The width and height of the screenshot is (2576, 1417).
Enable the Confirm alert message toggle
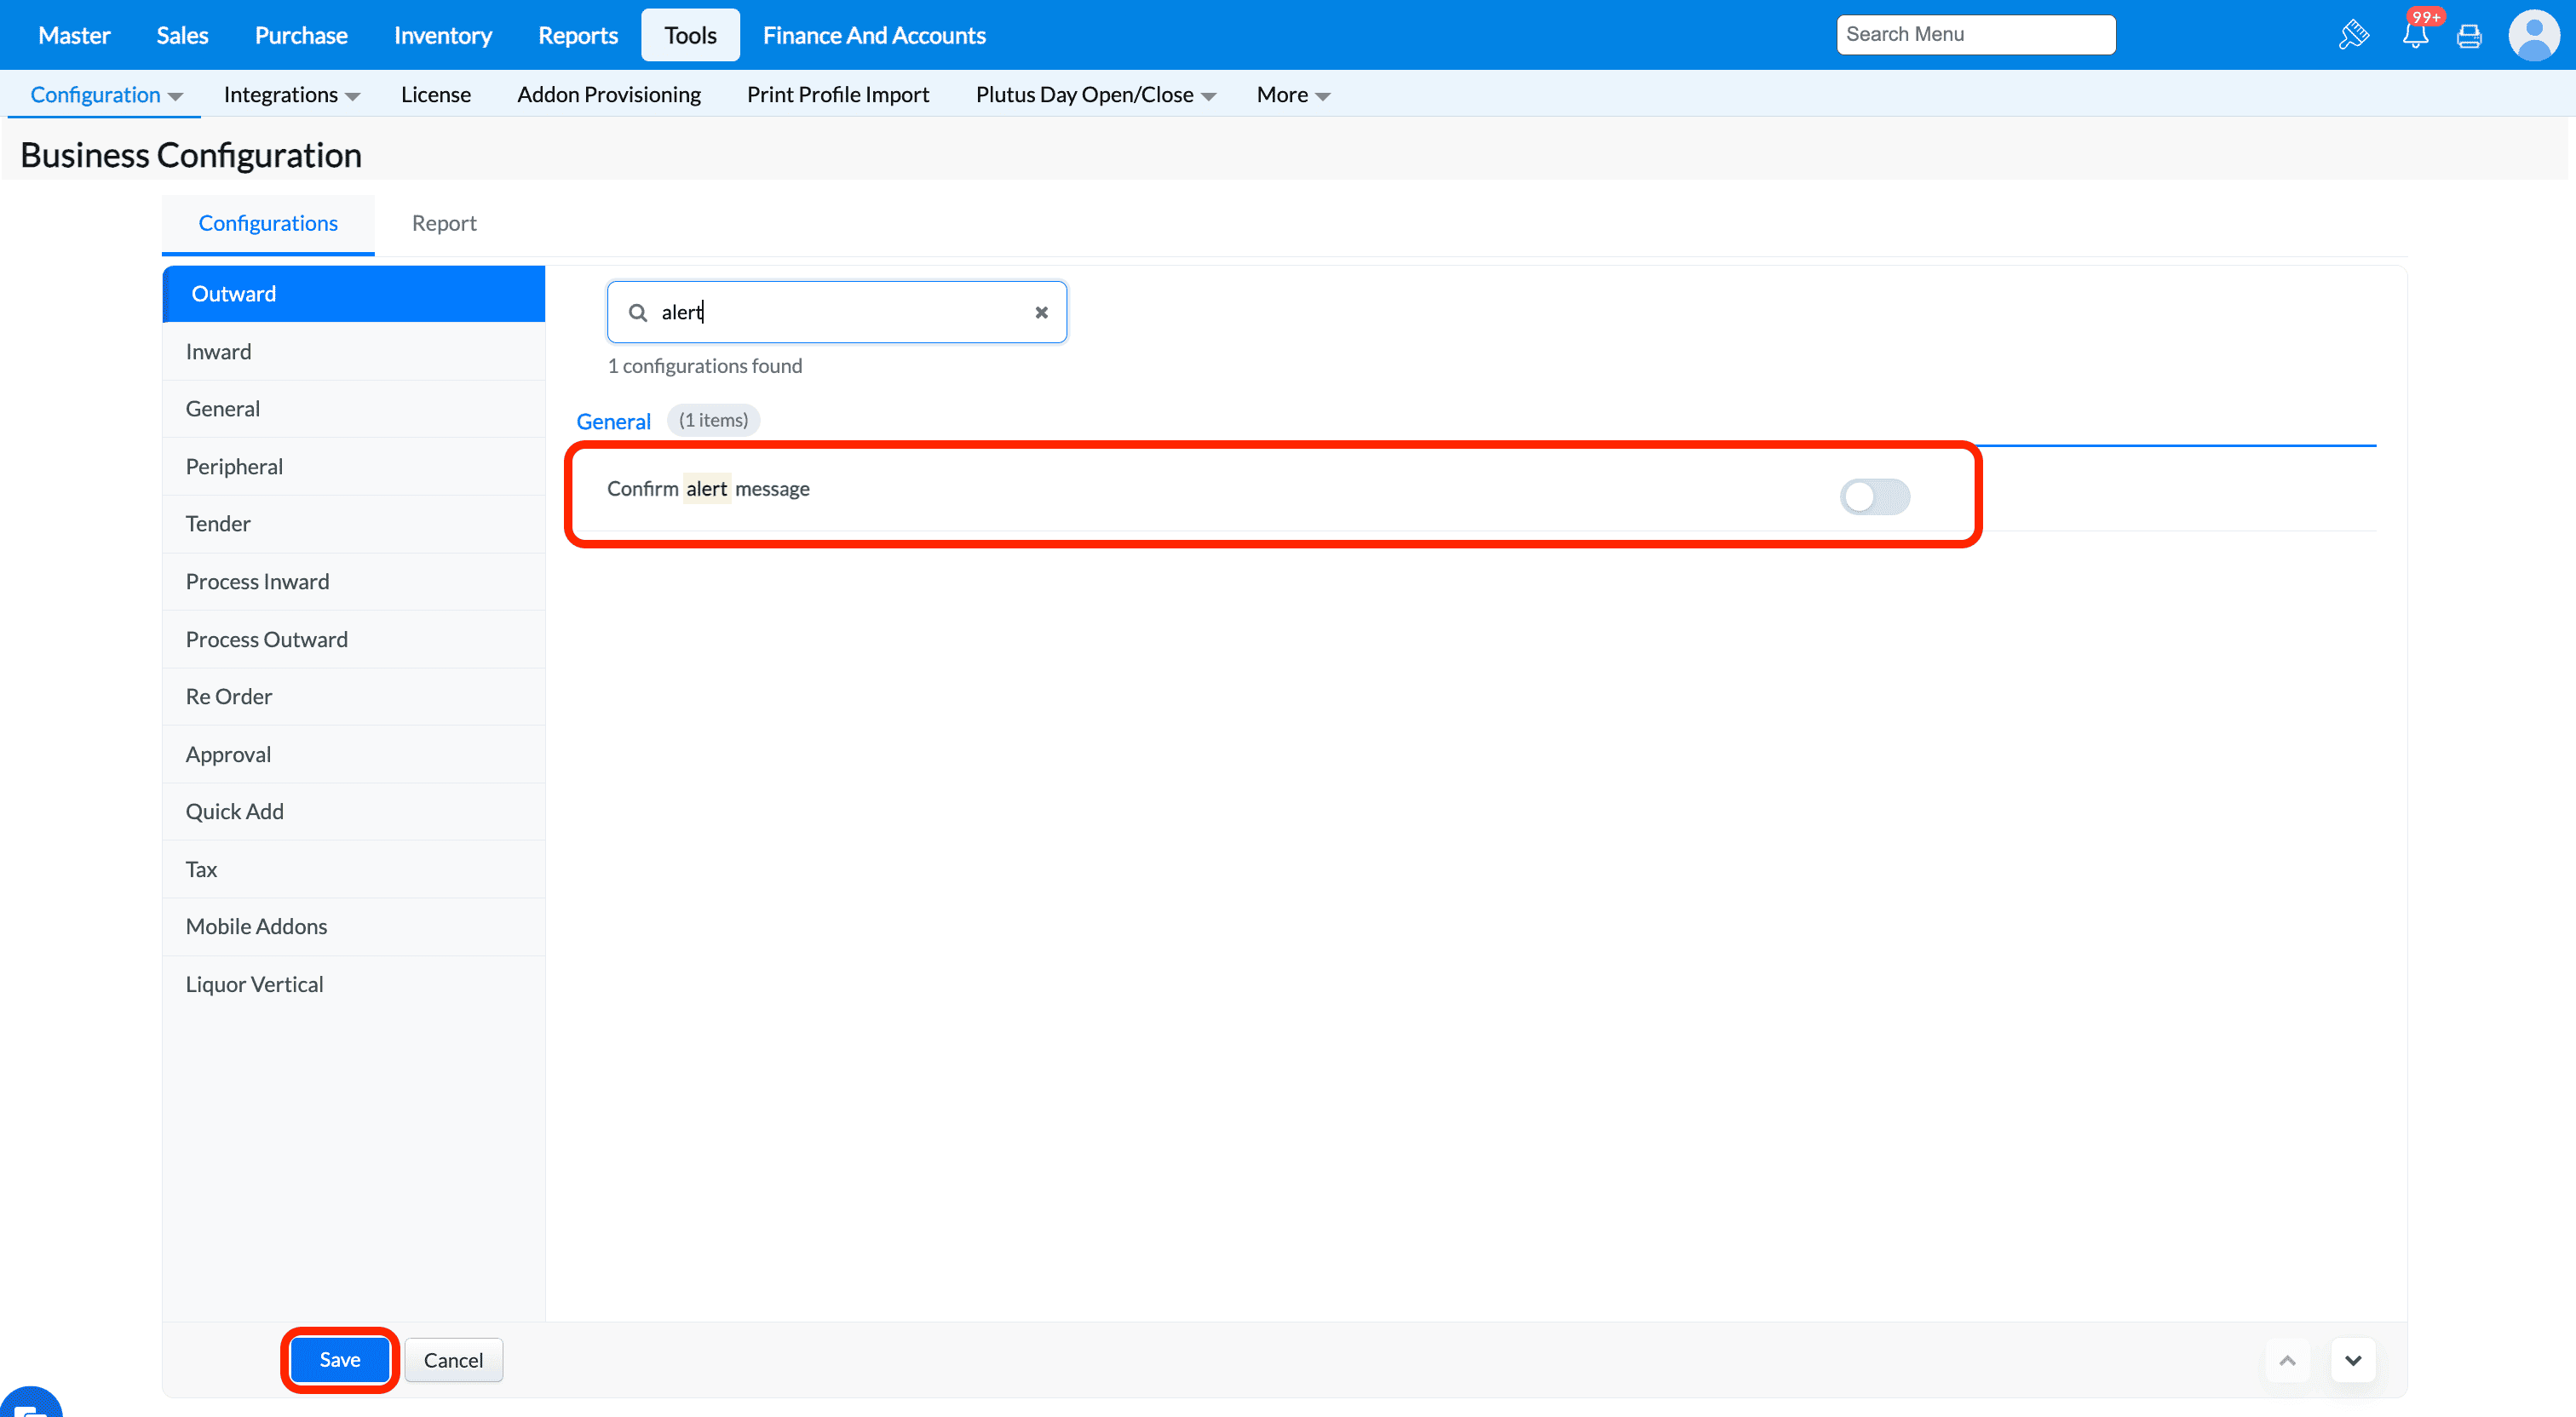(1874, 497)
